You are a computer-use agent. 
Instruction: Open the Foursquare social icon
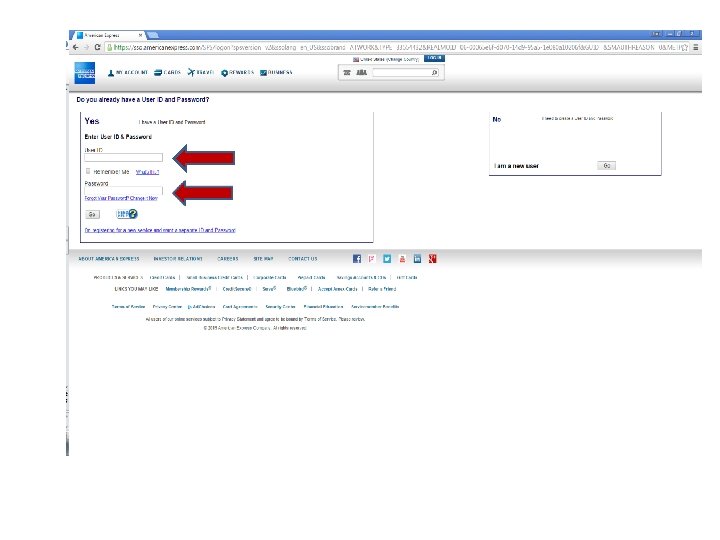point(371,259)
